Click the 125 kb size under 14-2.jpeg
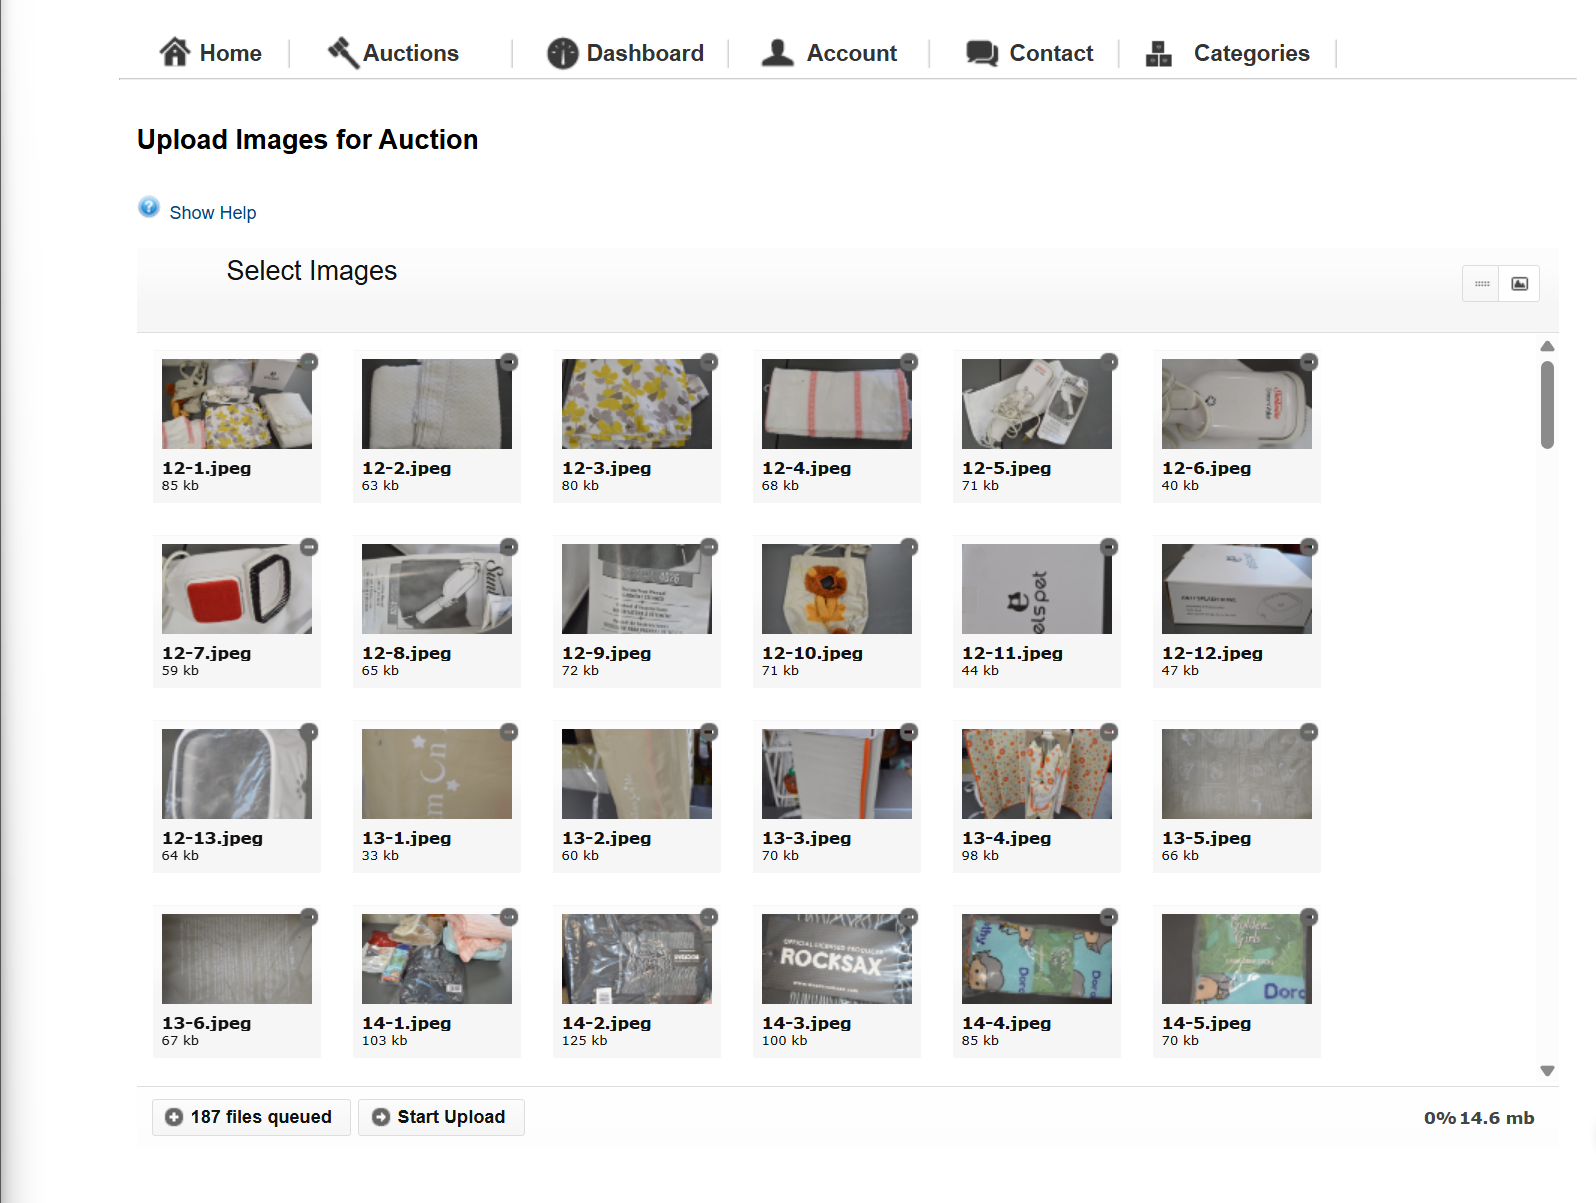The height and width of the screenshot is (1203, 1596). 584,1041
